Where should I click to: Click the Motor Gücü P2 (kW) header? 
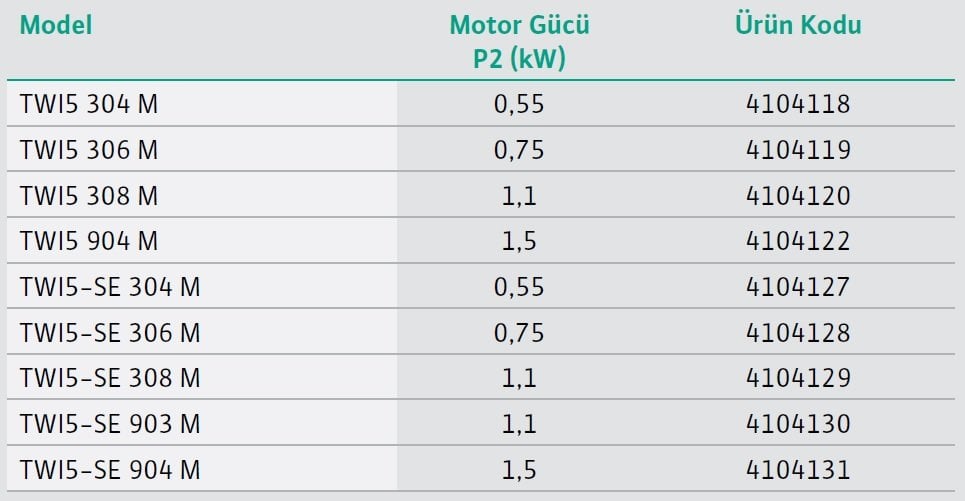(519, 42)
